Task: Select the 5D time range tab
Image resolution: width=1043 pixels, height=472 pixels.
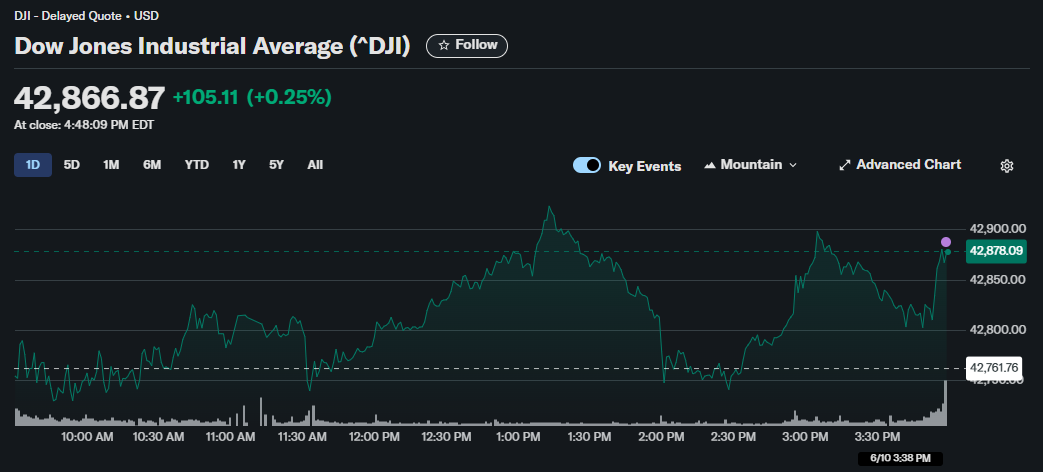Action: tap(72, 165)
